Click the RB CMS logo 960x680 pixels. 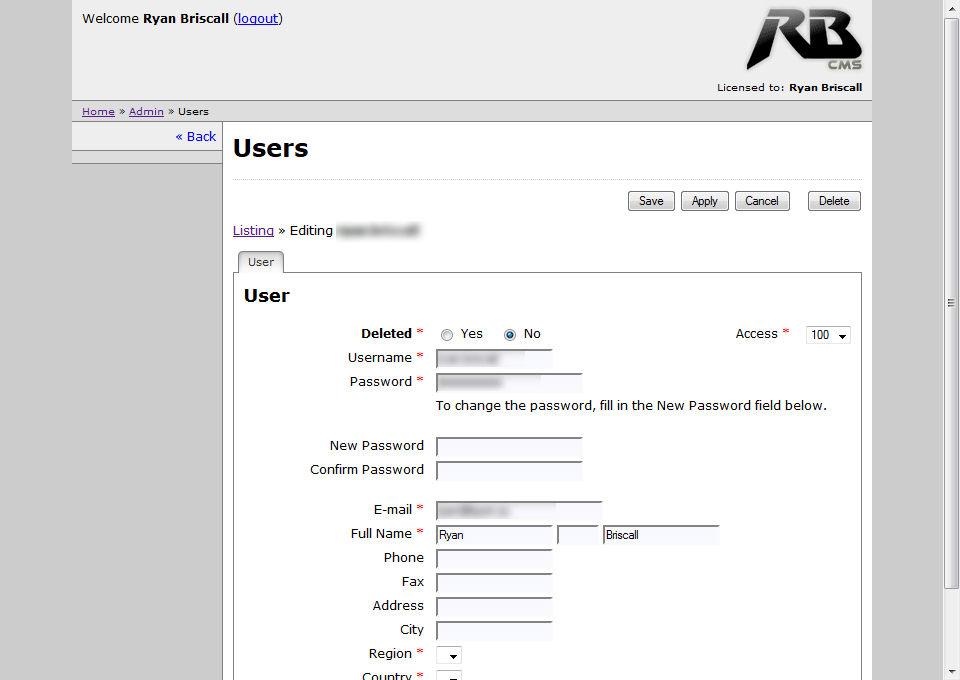(x=803, y=40)
